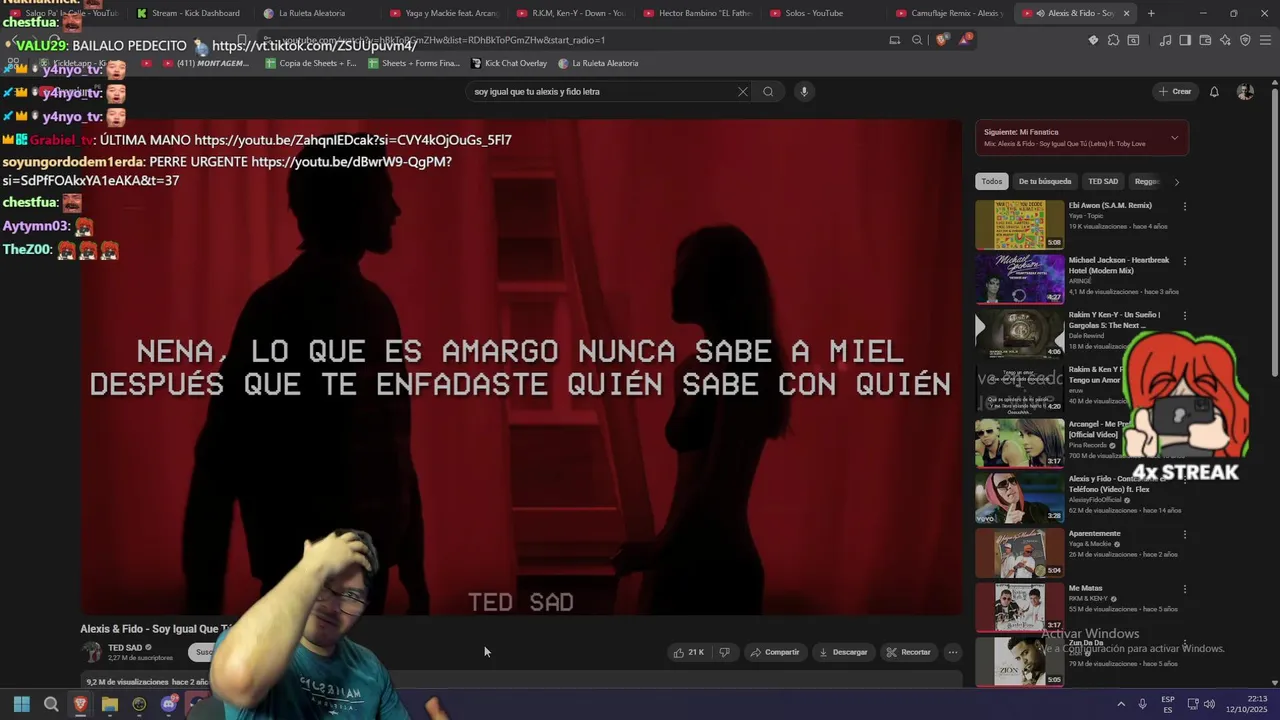
Task: Click the zoom magnifier in address bar
Action: [917, 40]
